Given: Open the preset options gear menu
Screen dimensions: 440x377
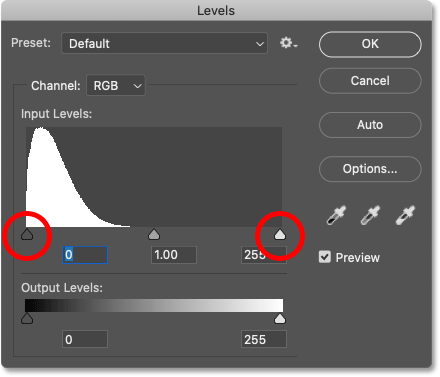Looking at the screenshot, I should click(288, 43).
